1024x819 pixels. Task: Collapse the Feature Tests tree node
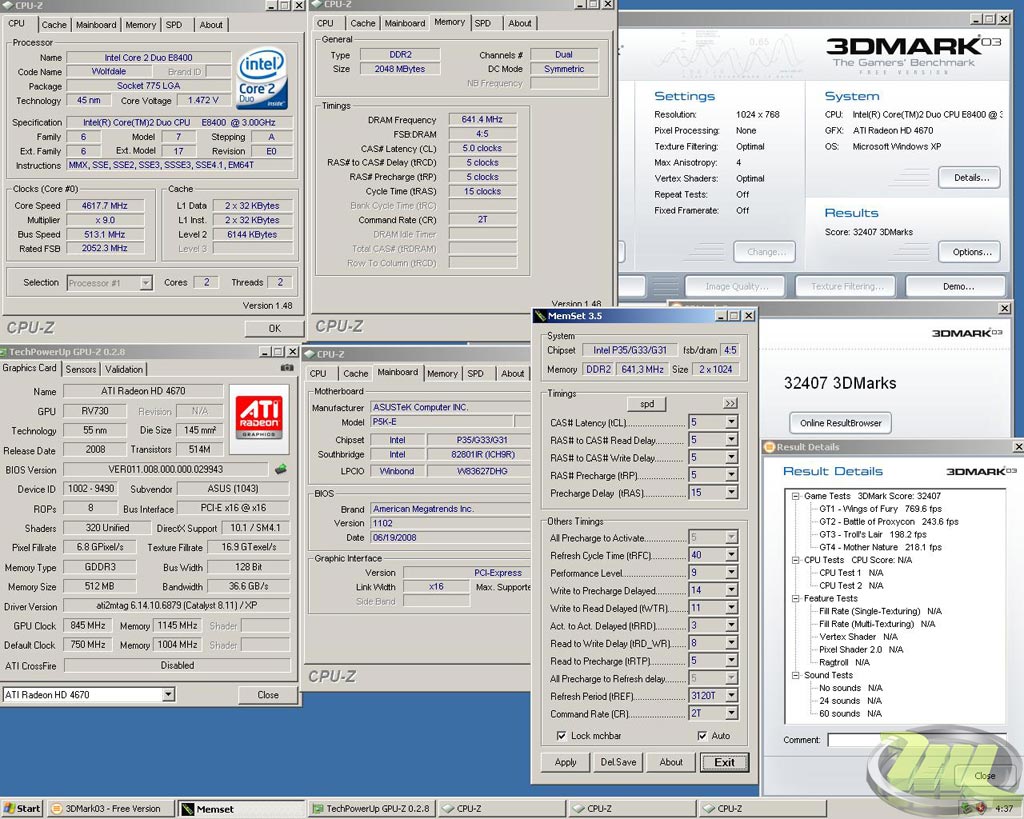[x=795, y=598]
